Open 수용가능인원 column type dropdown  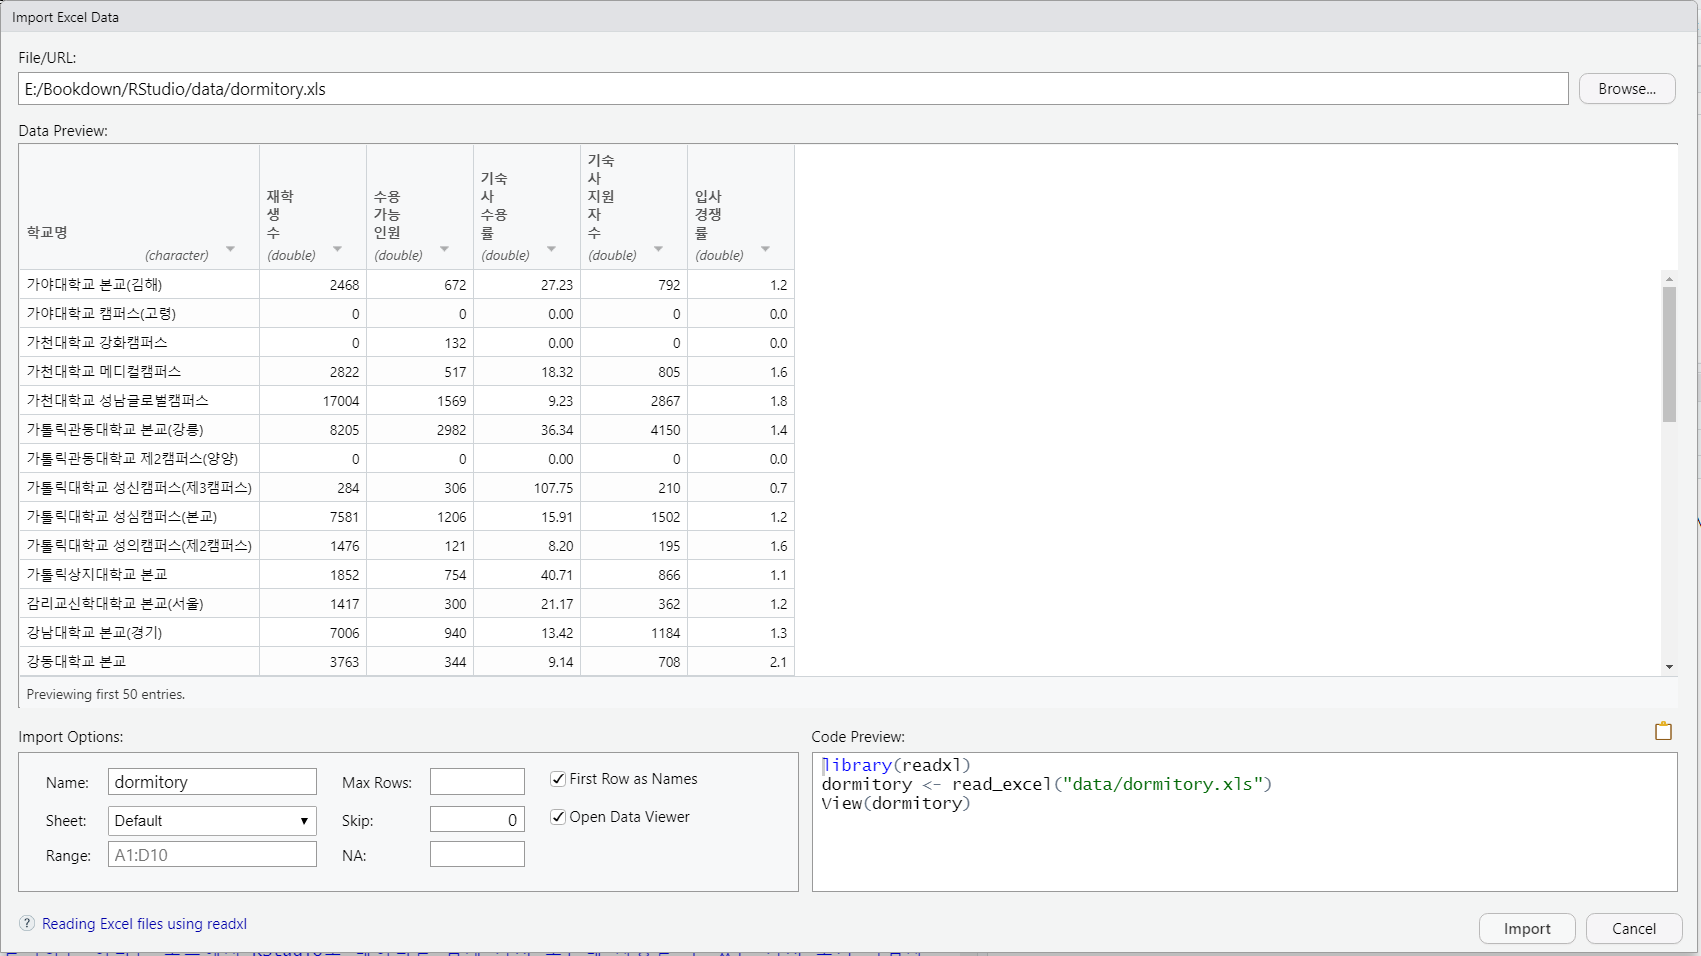[444, 249]
